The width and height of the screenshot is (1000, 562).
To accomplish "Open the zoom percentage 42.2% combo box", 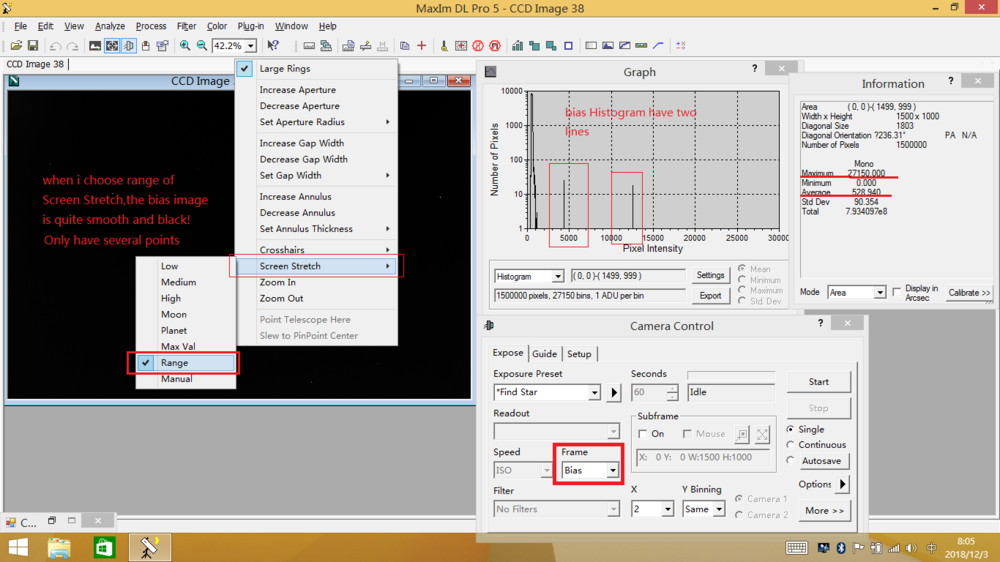I will [x=250, y=46].
